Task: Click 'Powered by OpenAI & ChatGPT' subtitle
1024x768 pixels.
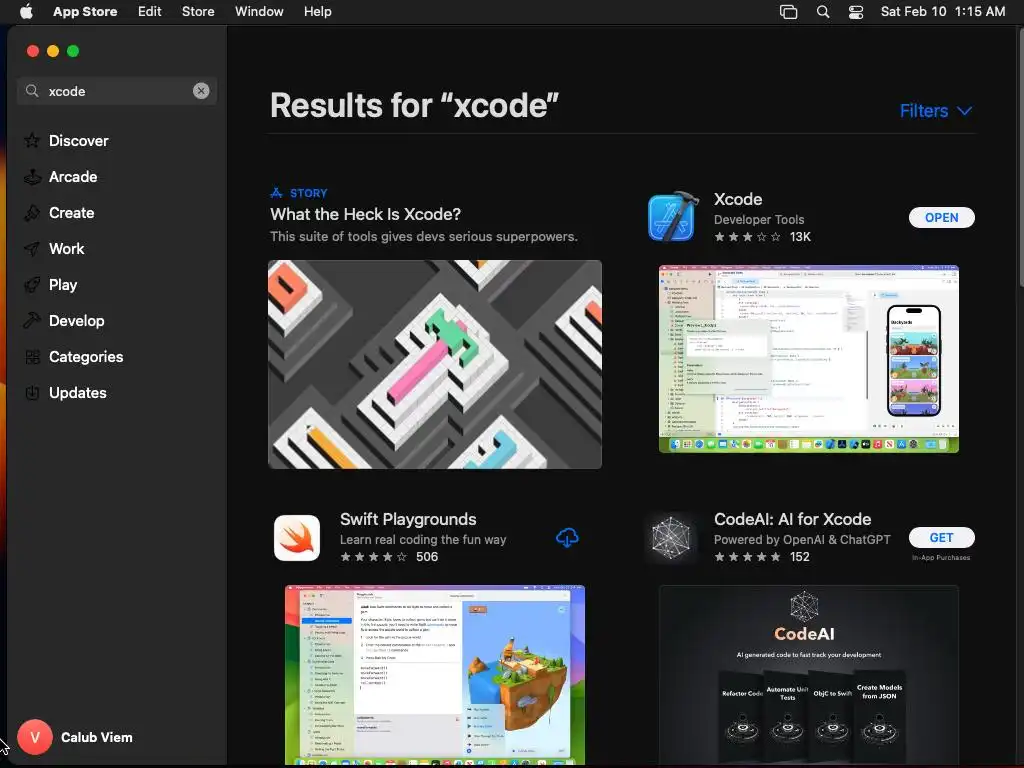Action: click(x=802, y=539)
